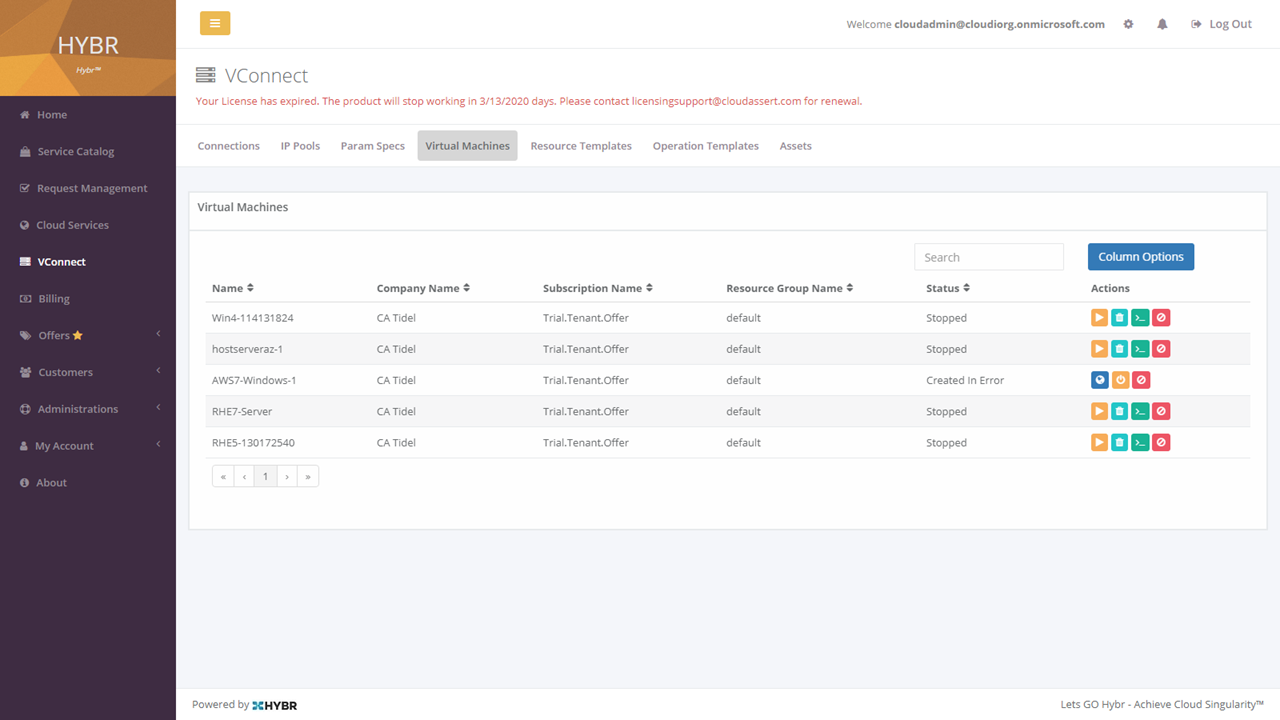This screenshot has width=1280, height=720.
Task: Go to next page in pagination
Action: (x=287, y=477)
